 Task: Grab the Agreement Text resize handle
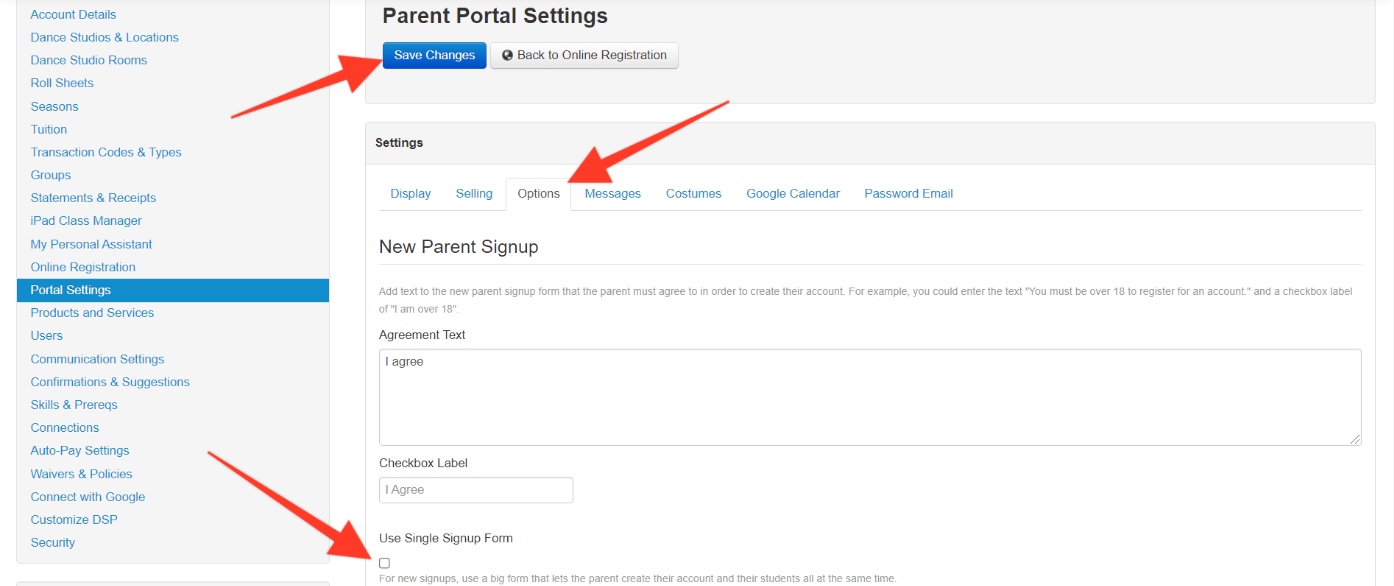(x=1355, y=439)
